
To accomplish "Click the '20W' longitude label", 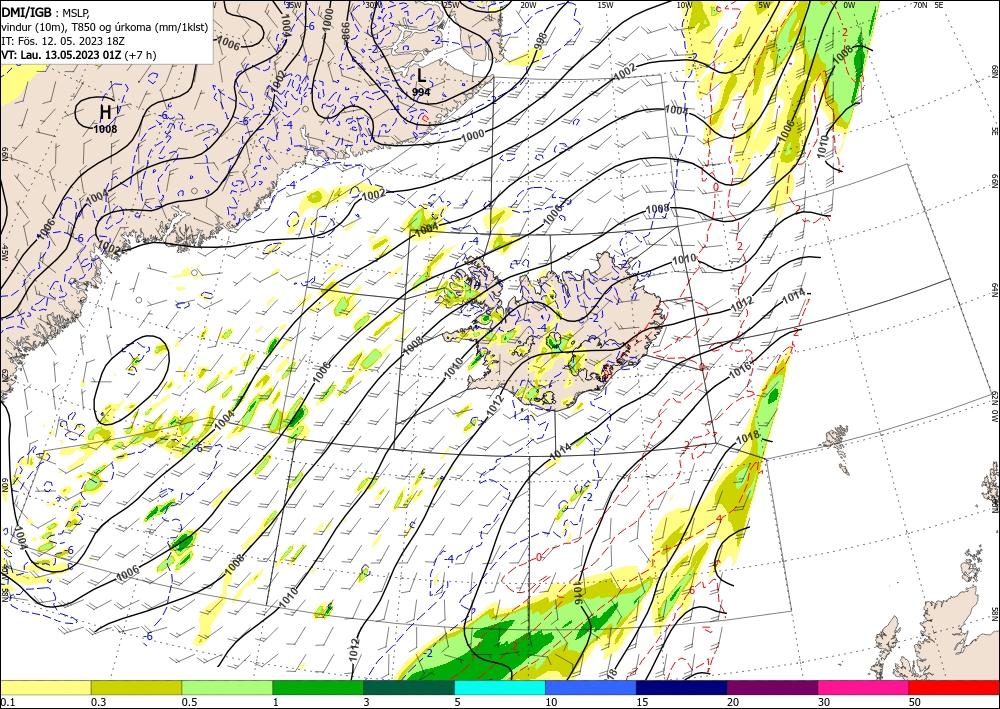I will tap(528, 5).
